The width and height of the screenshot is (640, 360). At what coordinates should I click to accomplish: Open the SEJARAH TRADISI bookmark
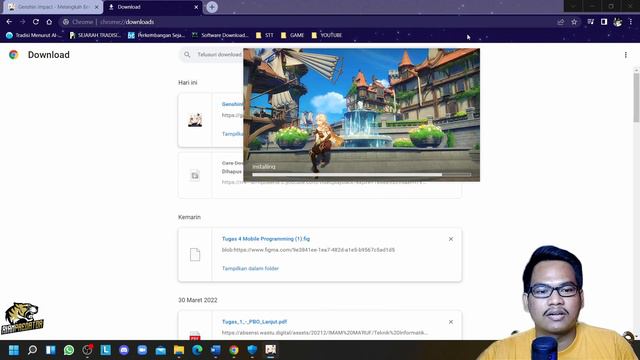pyautogui.click(x=95, y=36)
